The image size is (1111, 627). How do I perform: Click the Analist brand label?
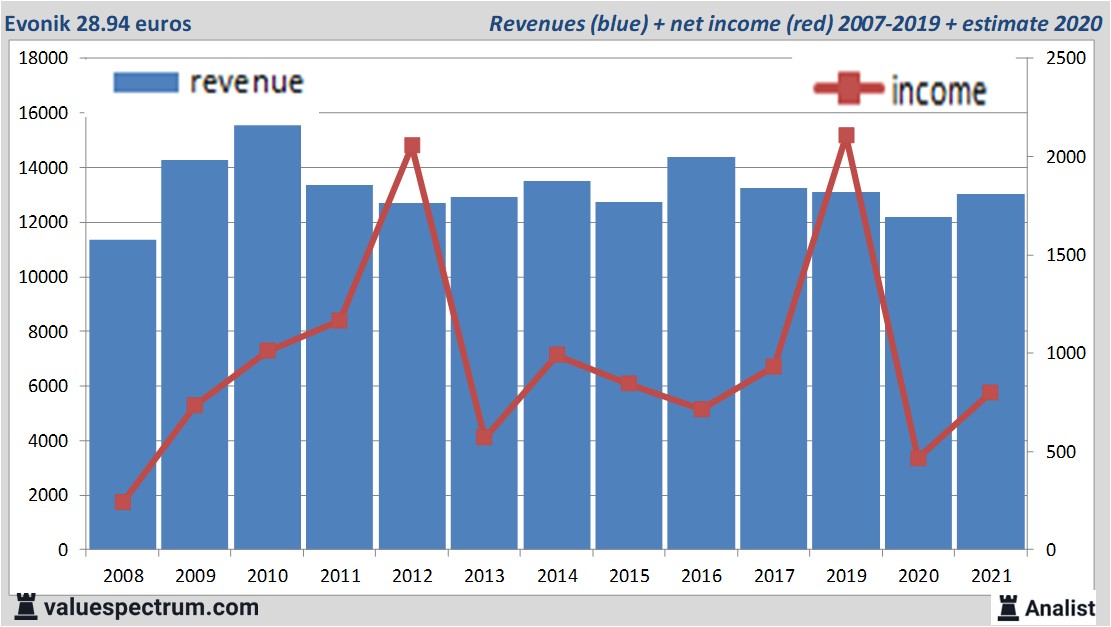coord(1060,607)
